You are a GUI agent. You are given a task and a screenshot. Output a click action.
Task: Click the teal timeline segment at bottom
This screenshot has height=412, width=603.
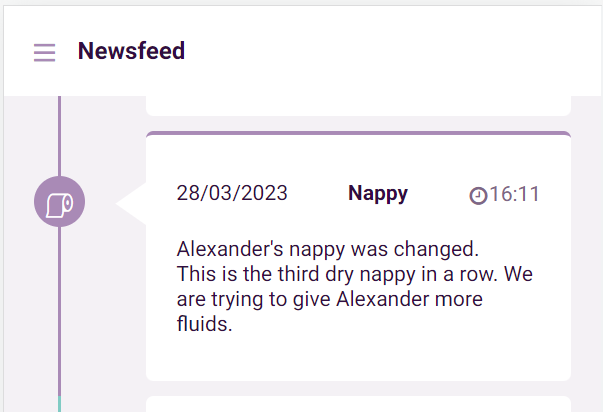[60, 404]
